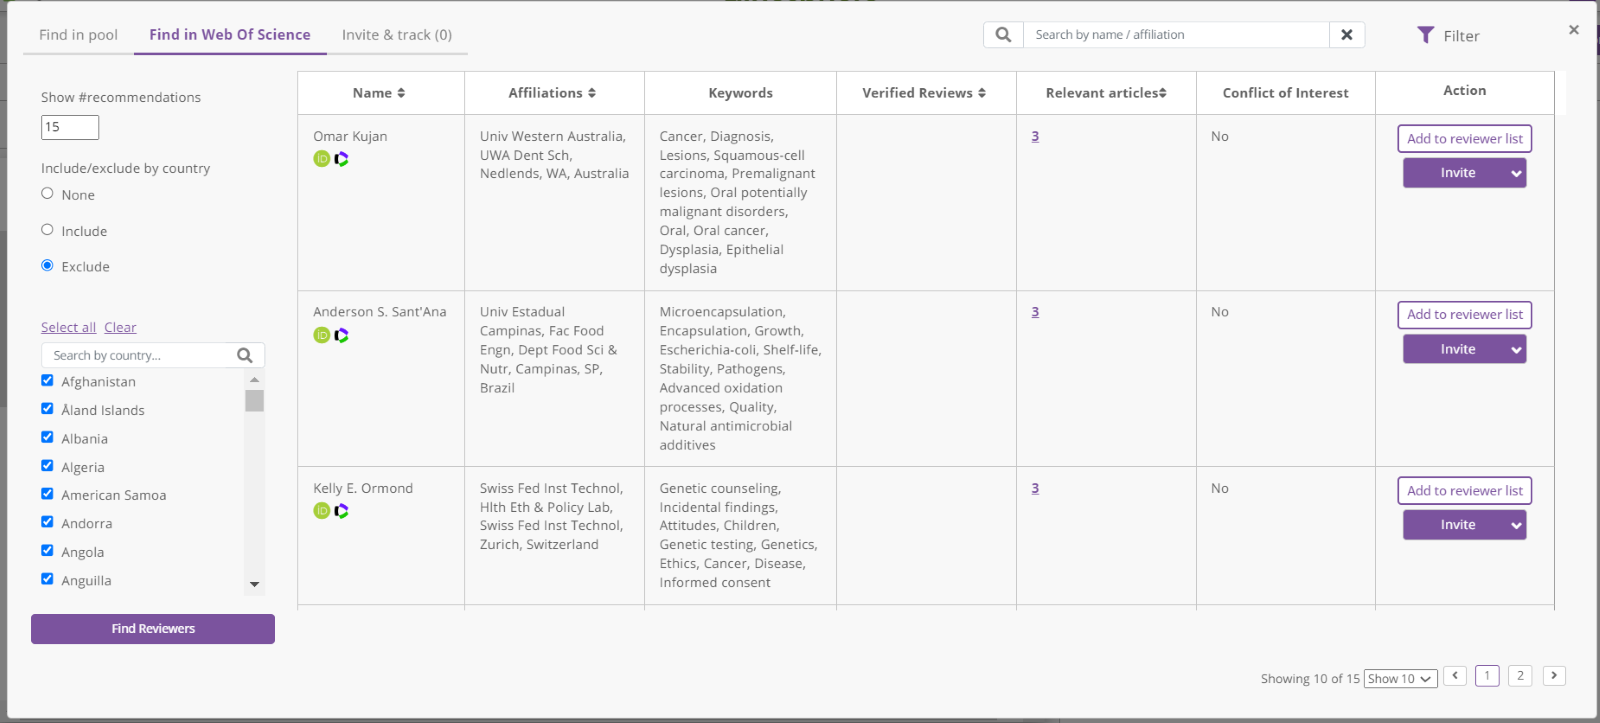Uncheck Andorra checkbox
The height and width of the screenshot is (723, 1600).
click(47, 522)
